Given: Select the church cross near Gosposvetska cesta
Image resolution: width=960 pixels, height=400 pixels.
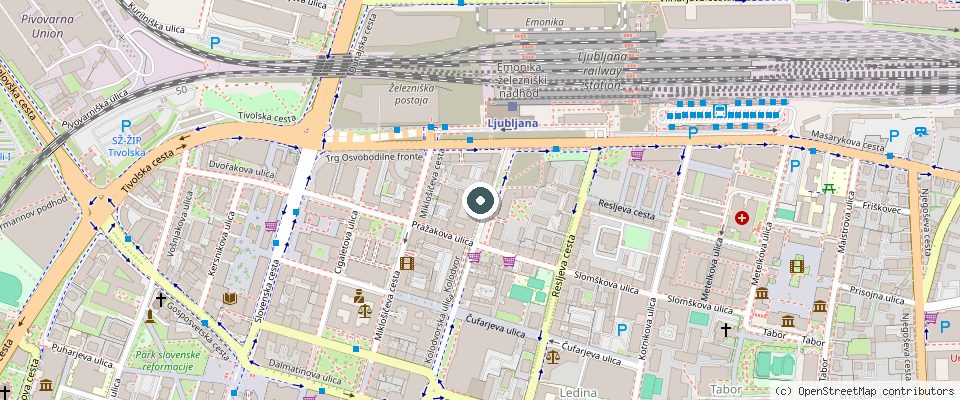Looking at the screenshot, I should point(160,300).
